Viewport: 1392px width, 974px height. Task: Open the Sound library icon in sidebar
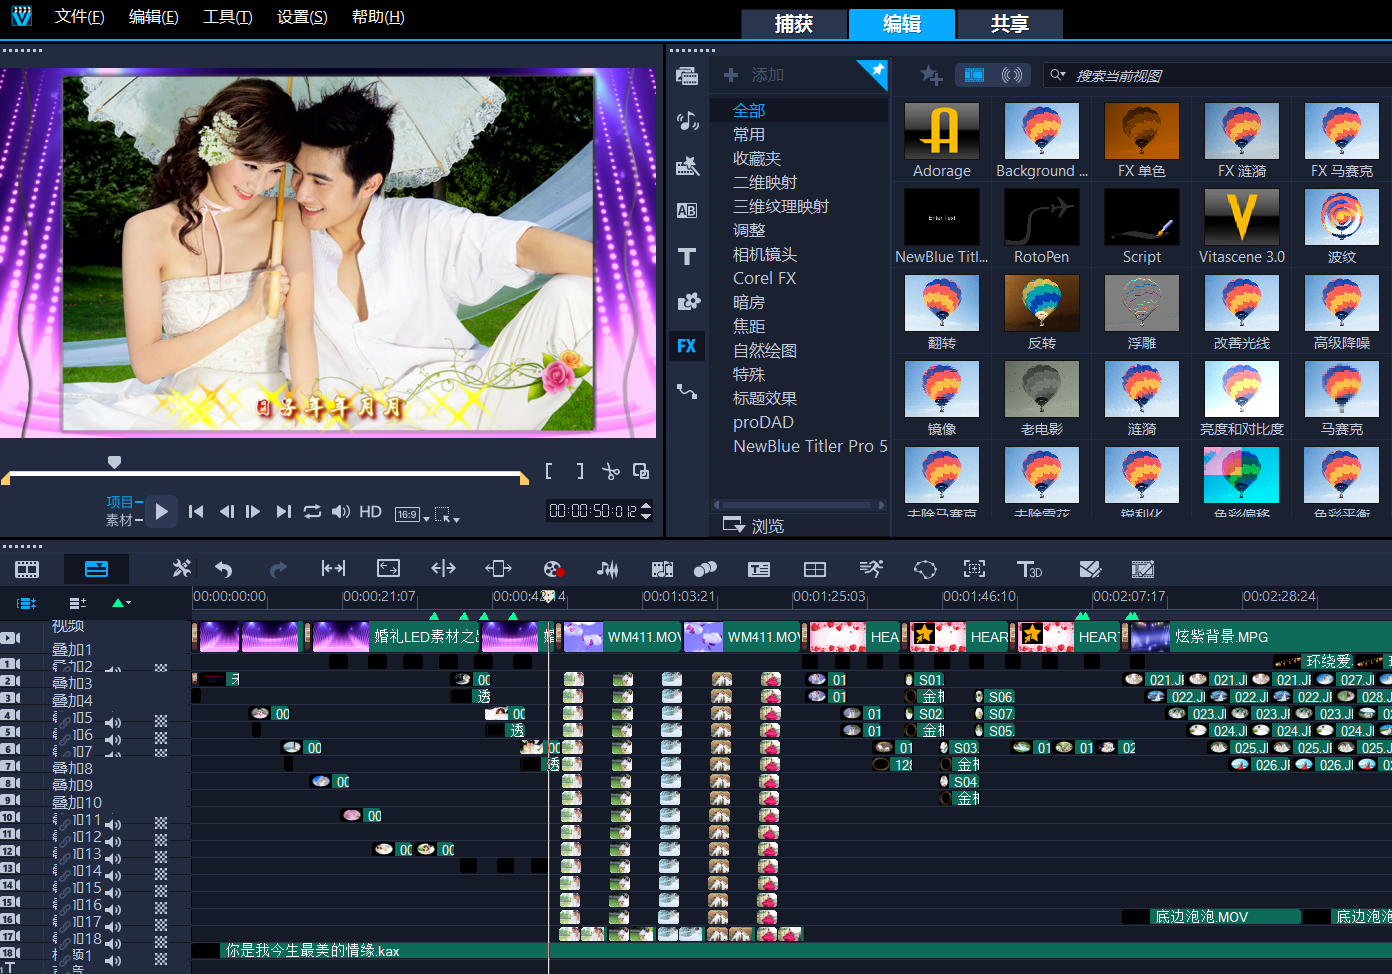(687, 121)
